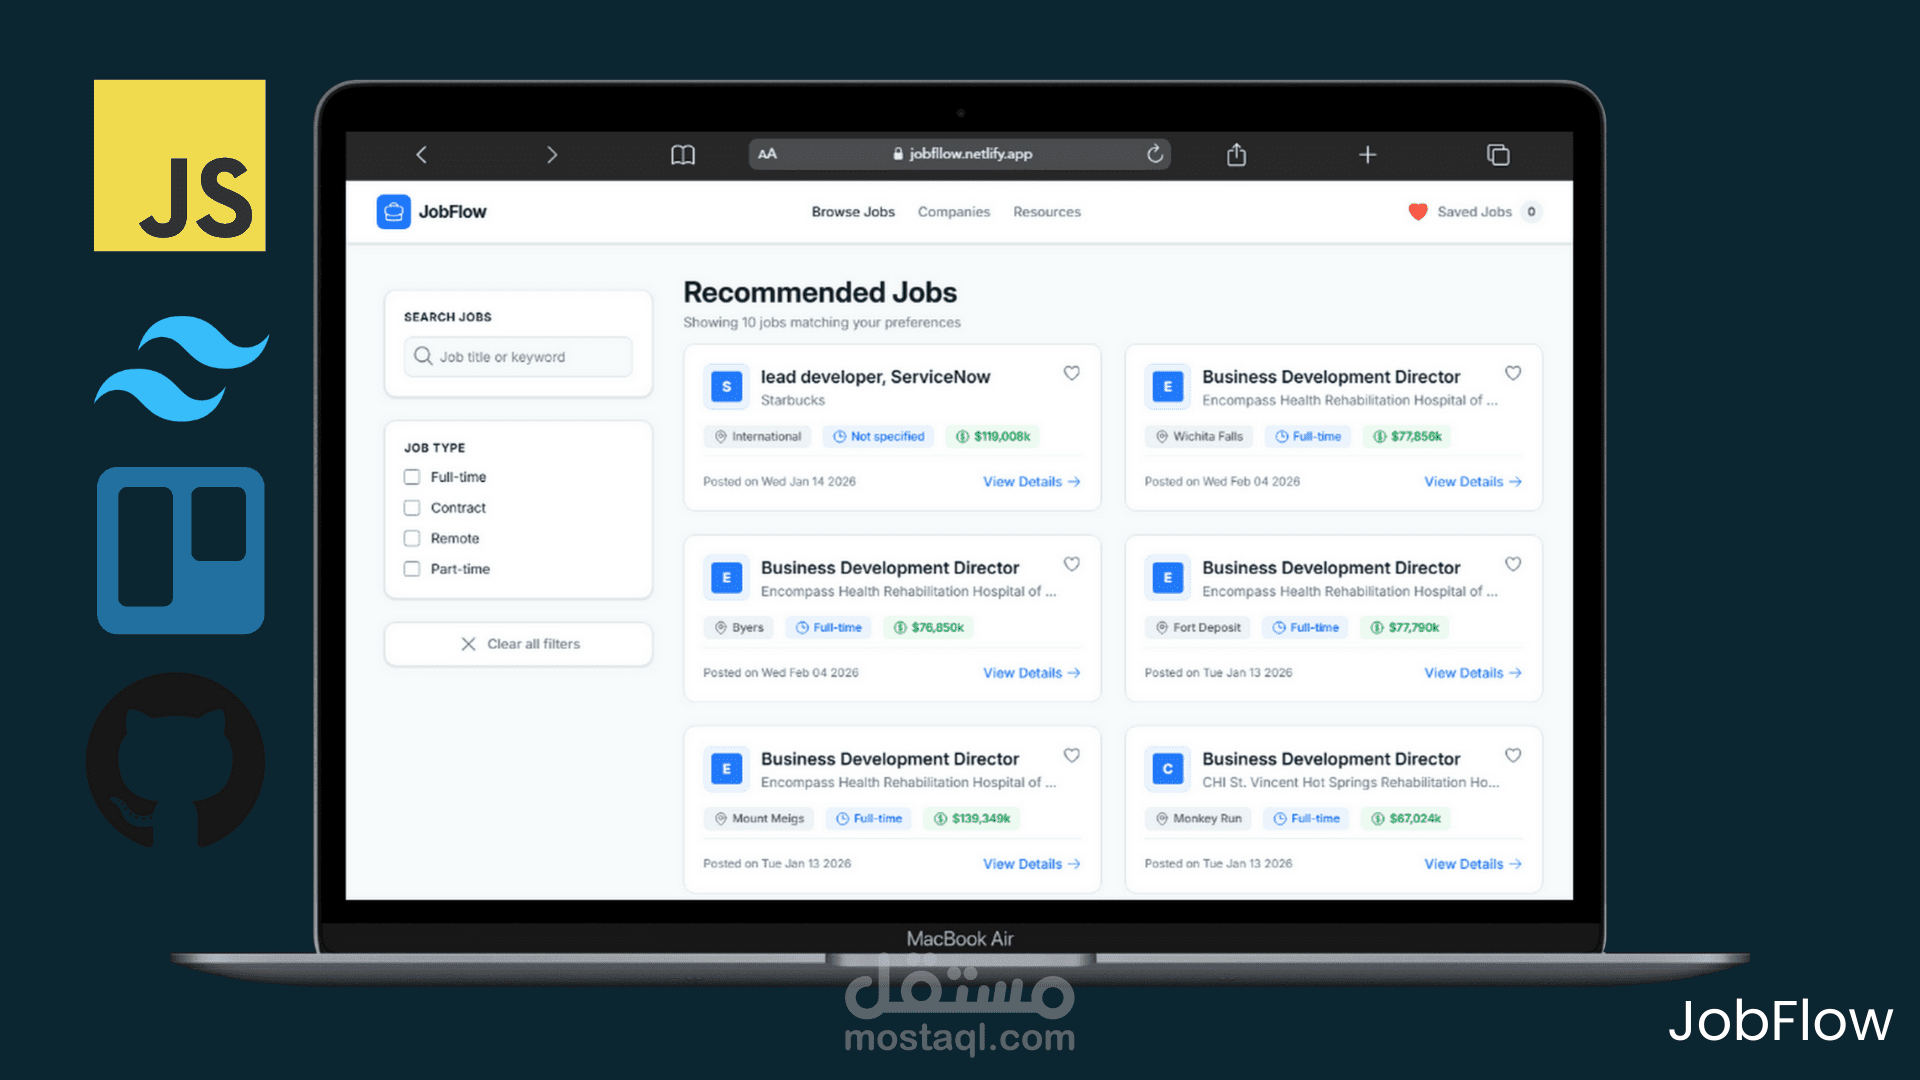Image resolution: width=1920 pixels, height=1080 pixels.
Task: Favorite the Byers Business Development Director job
Action: [x=1071, y=564]
